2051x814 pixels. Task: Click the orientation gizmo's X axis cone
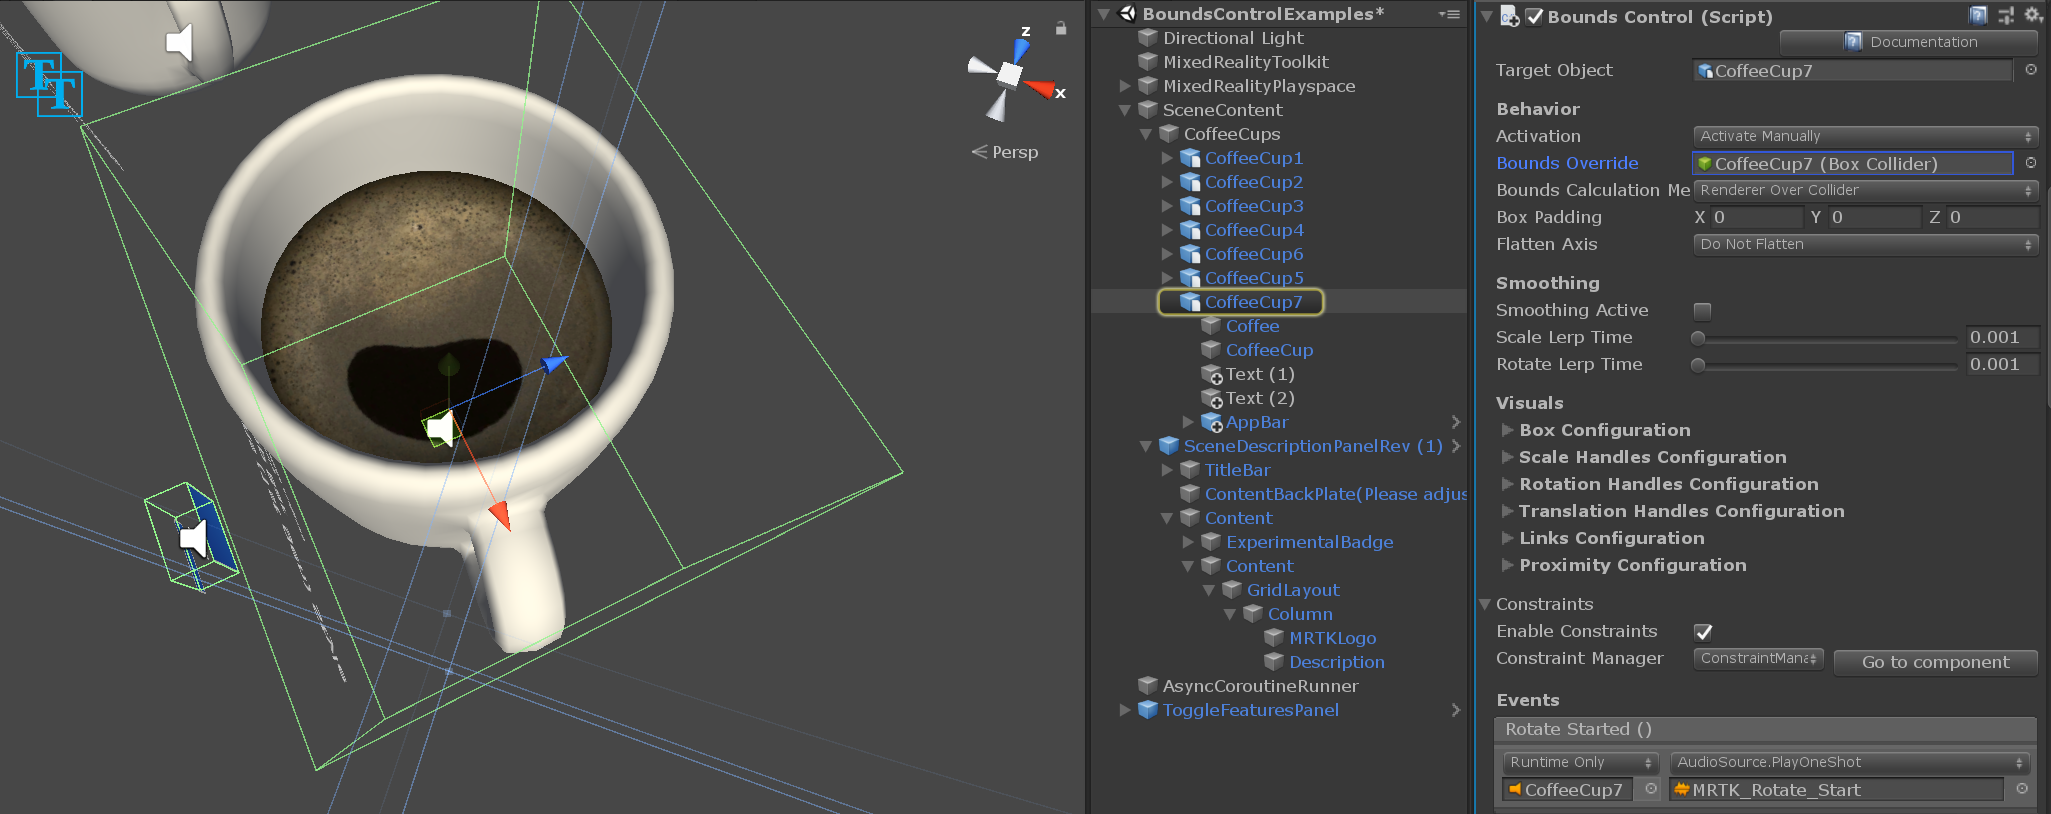[x=1042, y=89]
